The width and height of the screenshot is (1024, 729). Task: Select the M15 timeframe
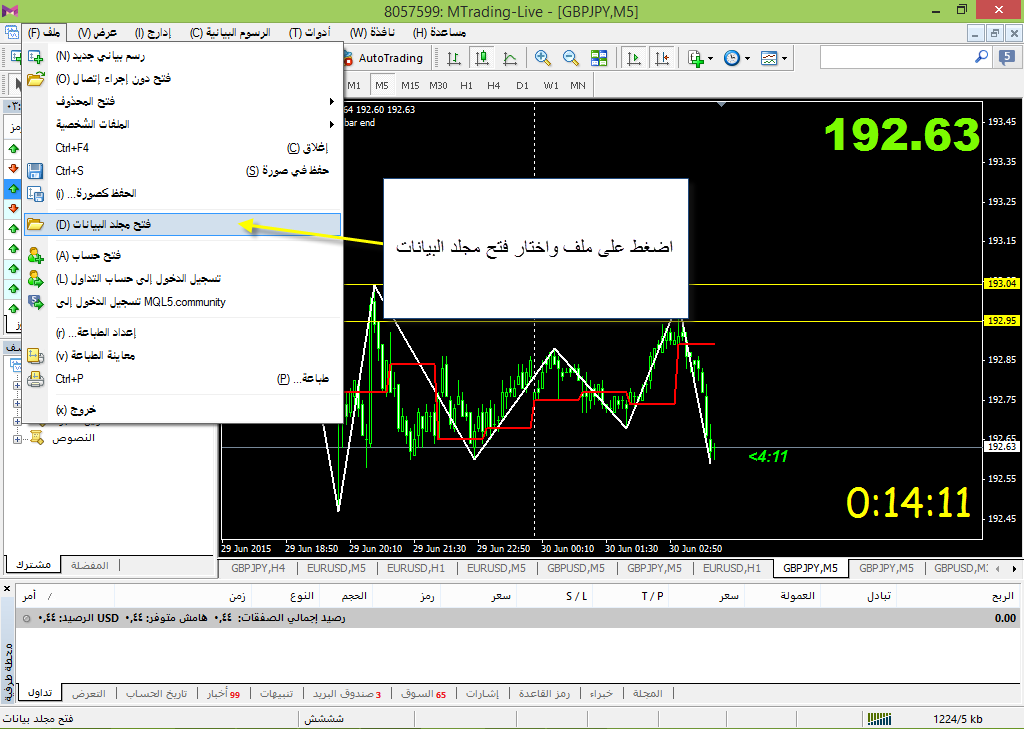click(410, 86)
